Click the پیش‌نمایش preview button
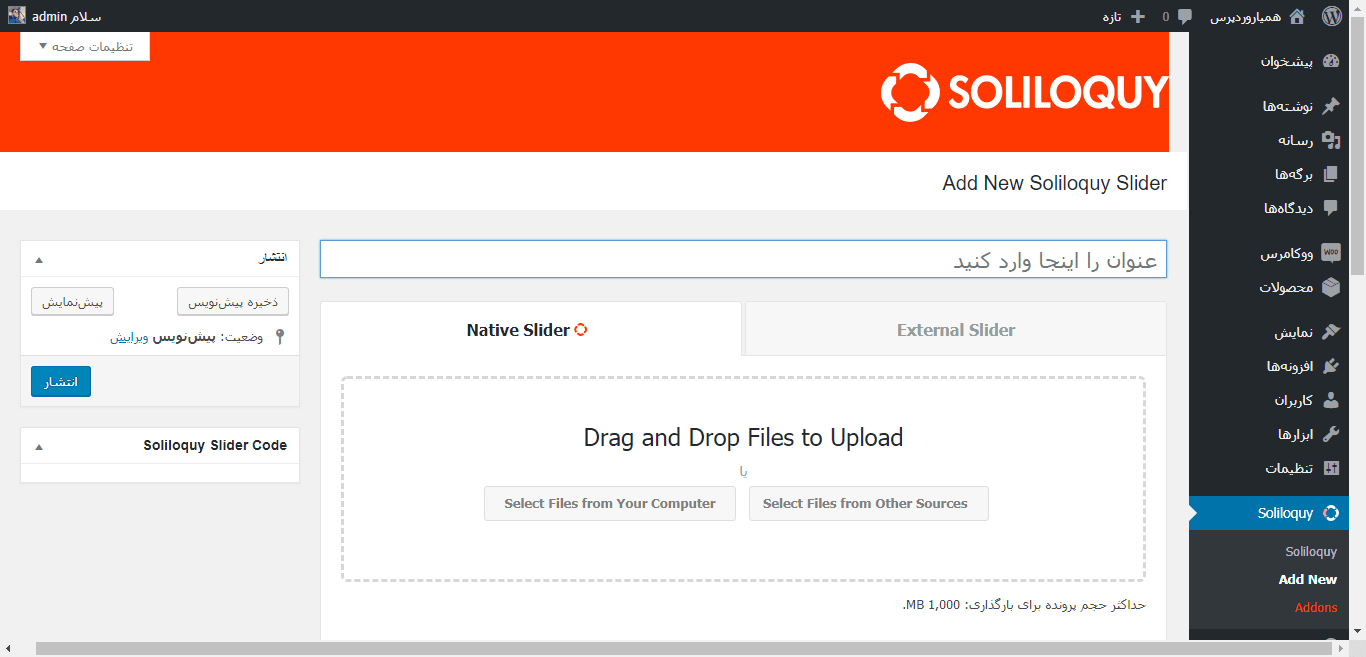This screenshot has height=657, width=1366. click(x=73, y=301)
